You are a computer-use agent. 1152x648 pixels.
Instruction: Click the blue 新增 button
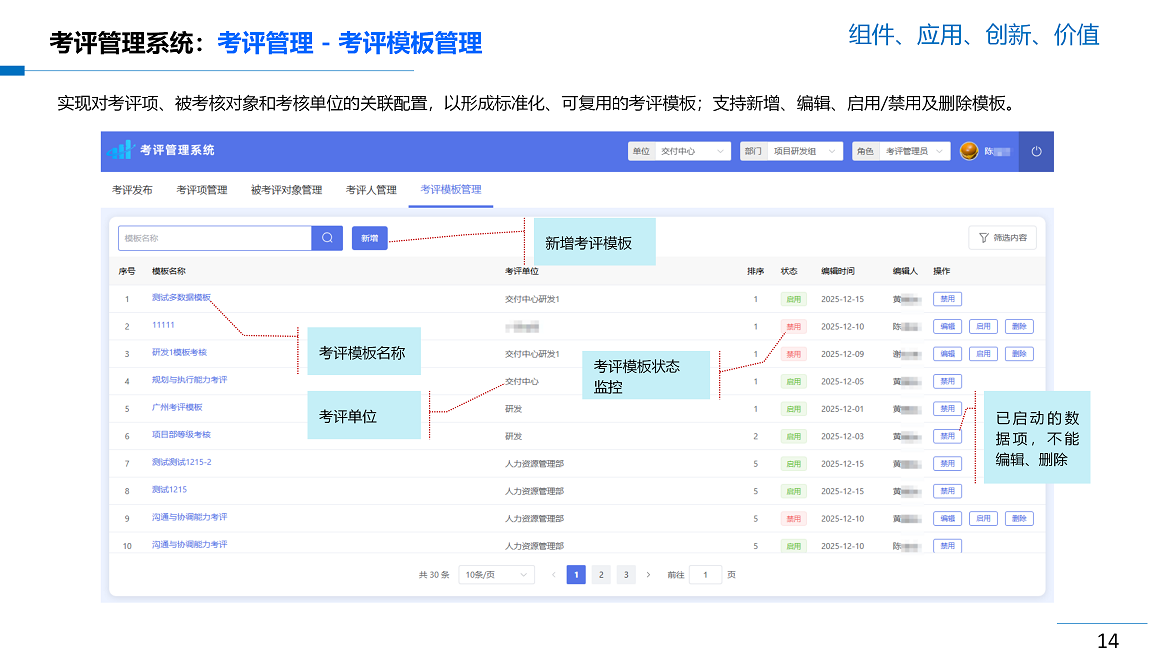pos(369,238)
